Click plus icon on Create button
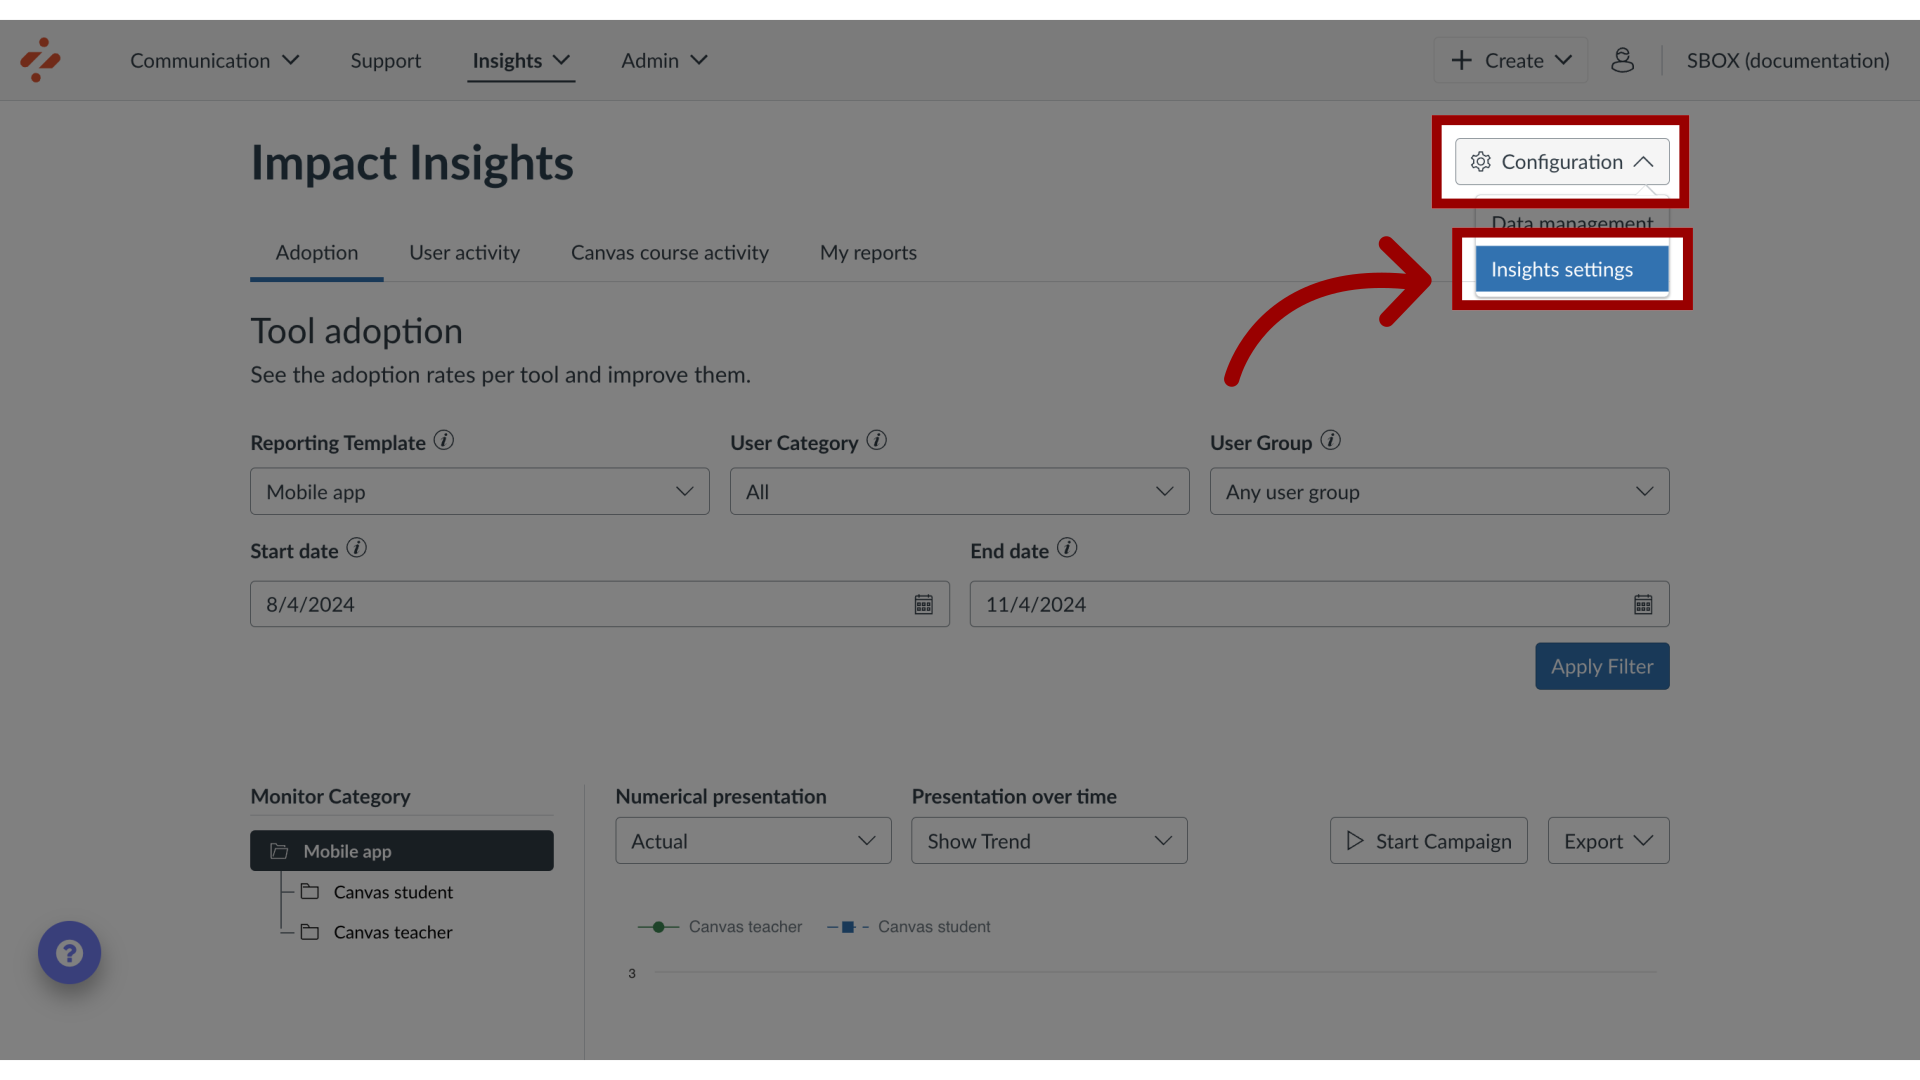Screen dimensions: 1920x1080 point(1461,60)
